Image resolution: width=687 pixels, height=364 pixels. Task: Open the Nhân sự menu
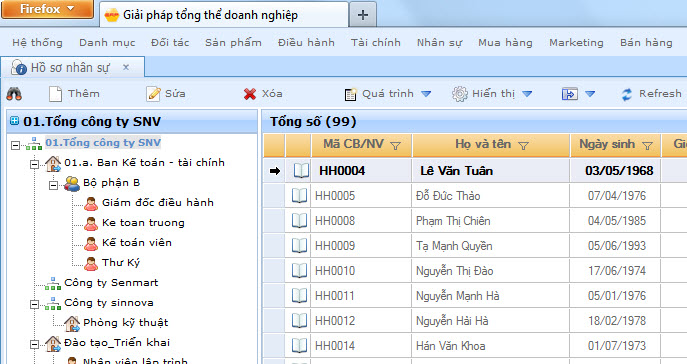[x=439, y=42]
